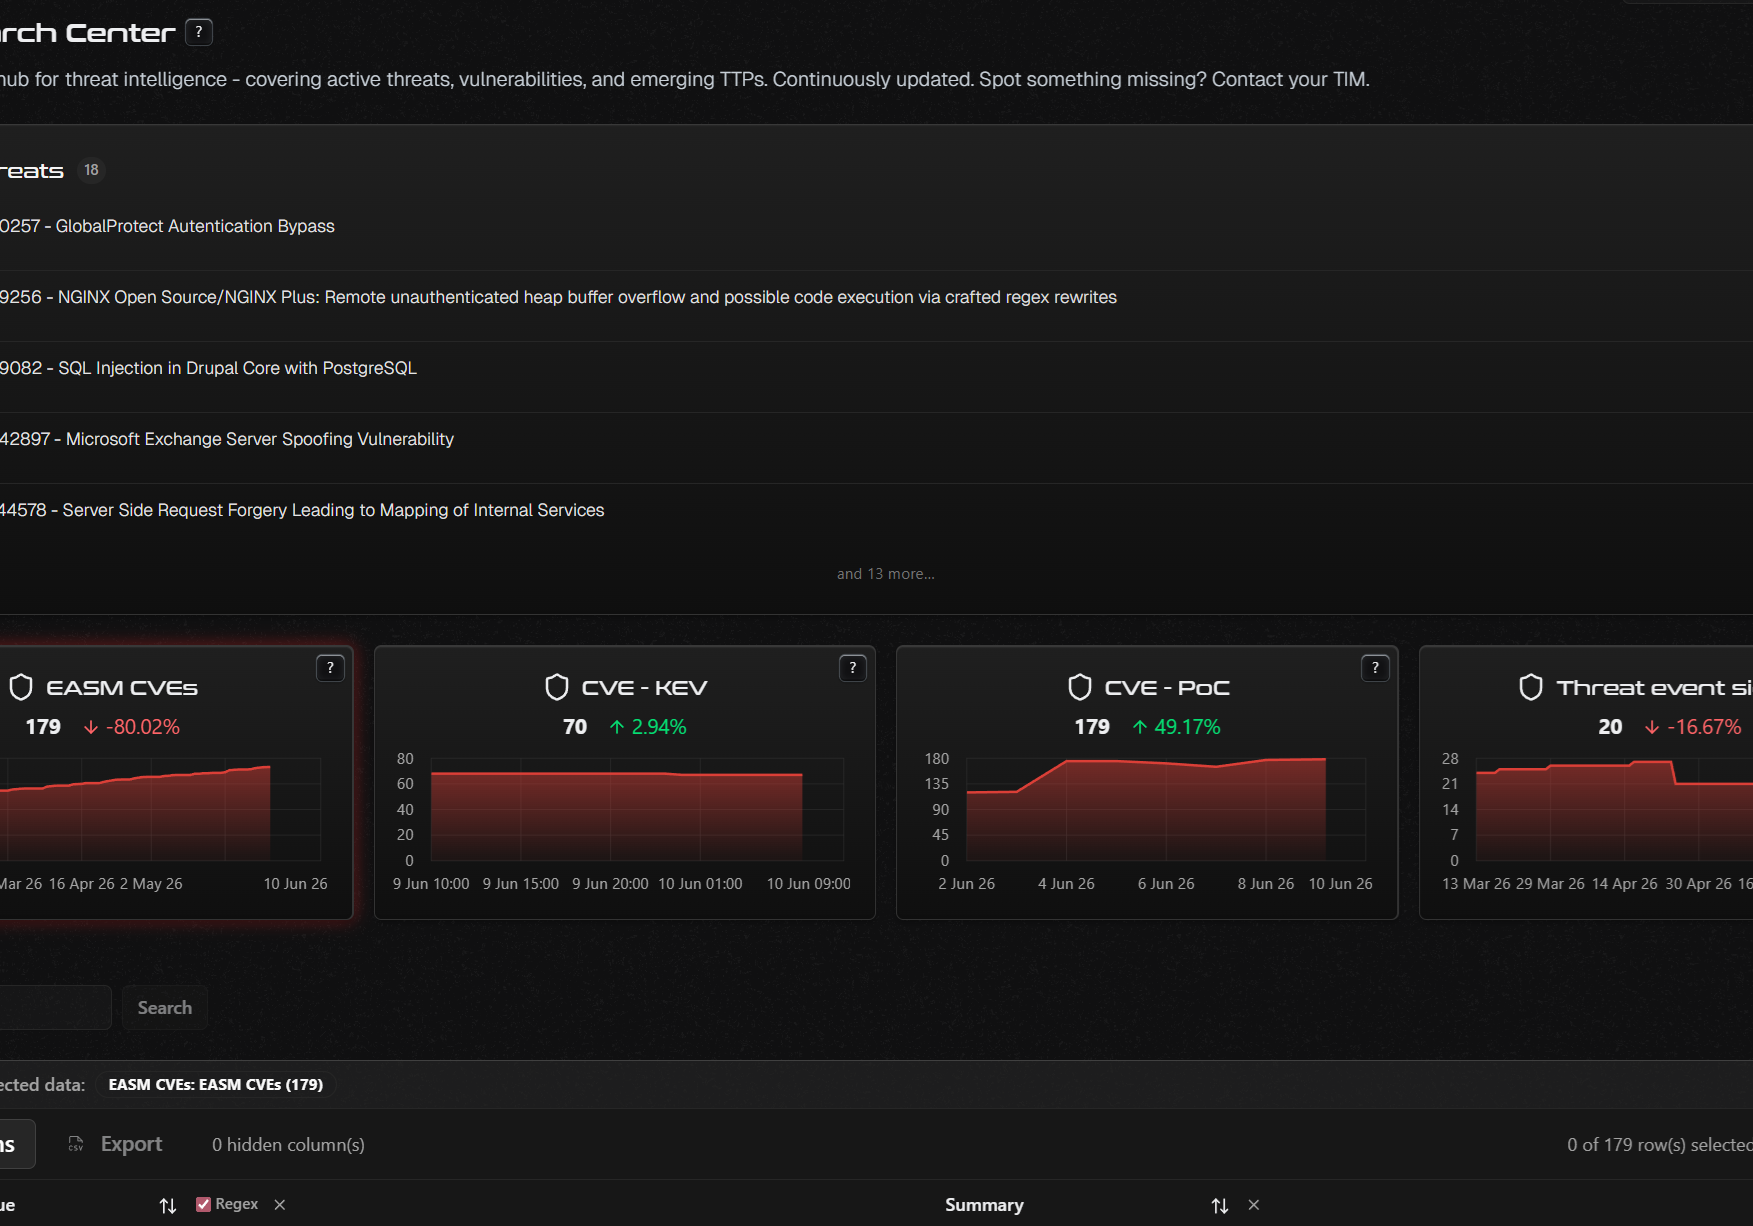1753x1226 pixels.
Task: Click the EASM CVEs selected data chip
Action: 216,1085
